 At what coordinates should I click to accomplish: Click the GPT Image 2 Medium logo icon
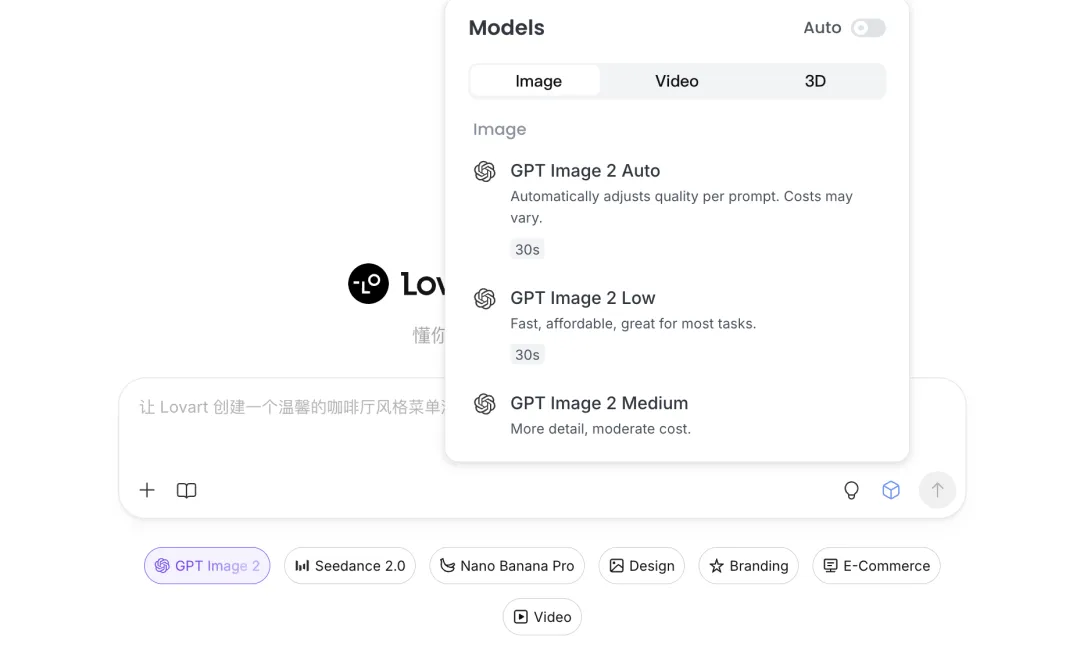pyautogui.click(x=485, y=404)
